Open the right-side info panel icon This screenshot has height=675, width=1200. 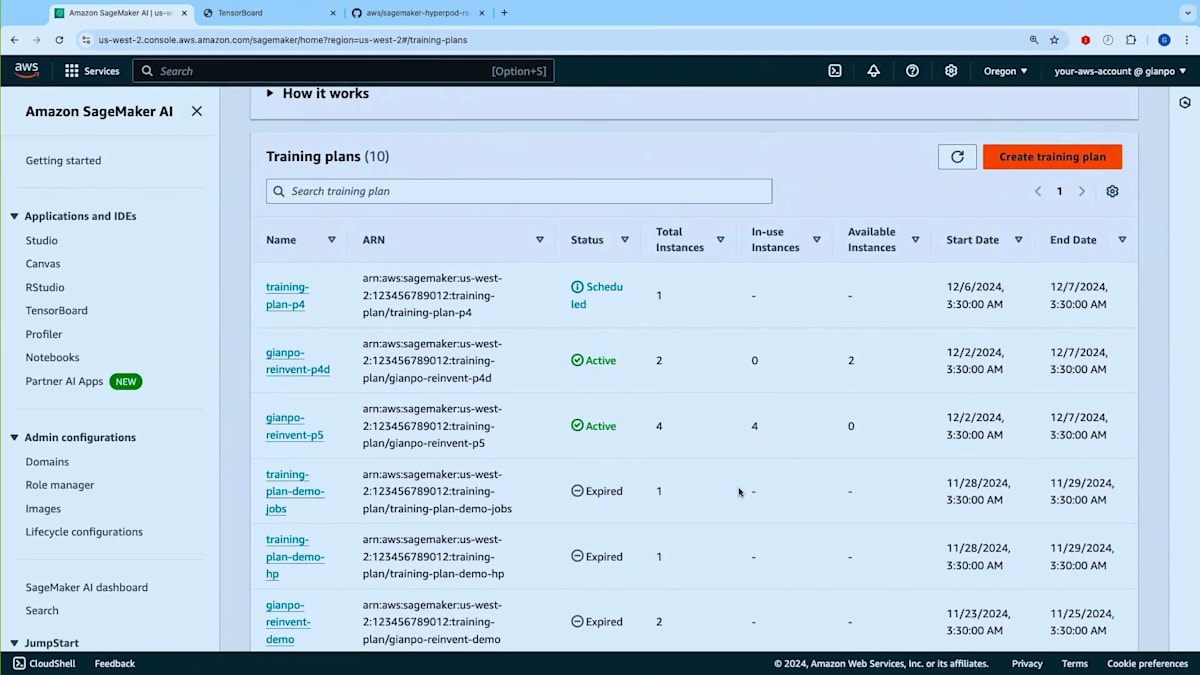(x=1185, y=103)
